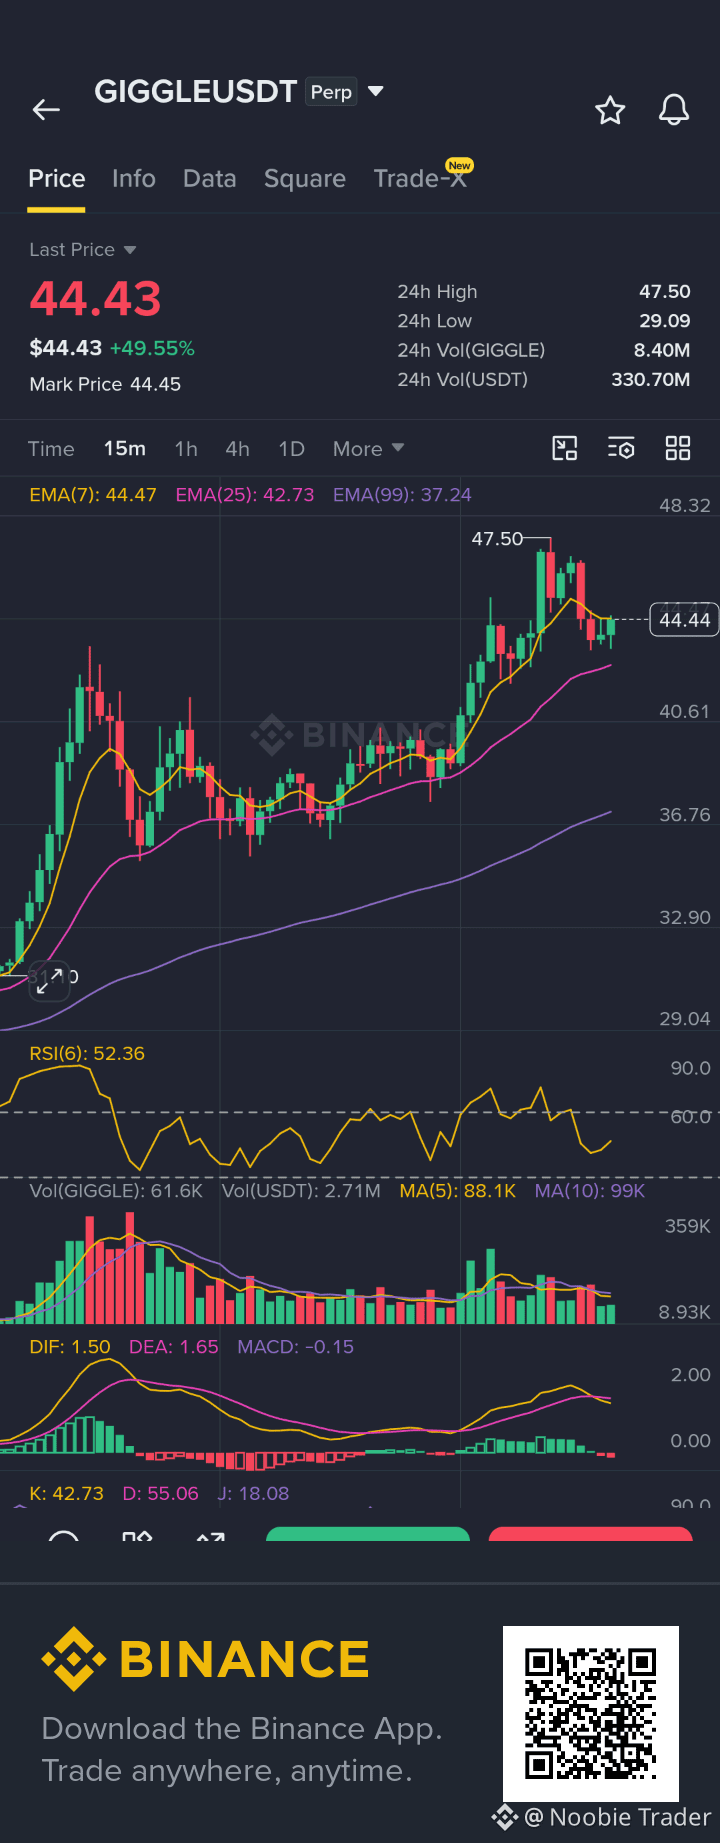Screen dimensions: 720x1843
Task: Tap the MA(5): 88.1K label
Action: (x=458, y=1191)
